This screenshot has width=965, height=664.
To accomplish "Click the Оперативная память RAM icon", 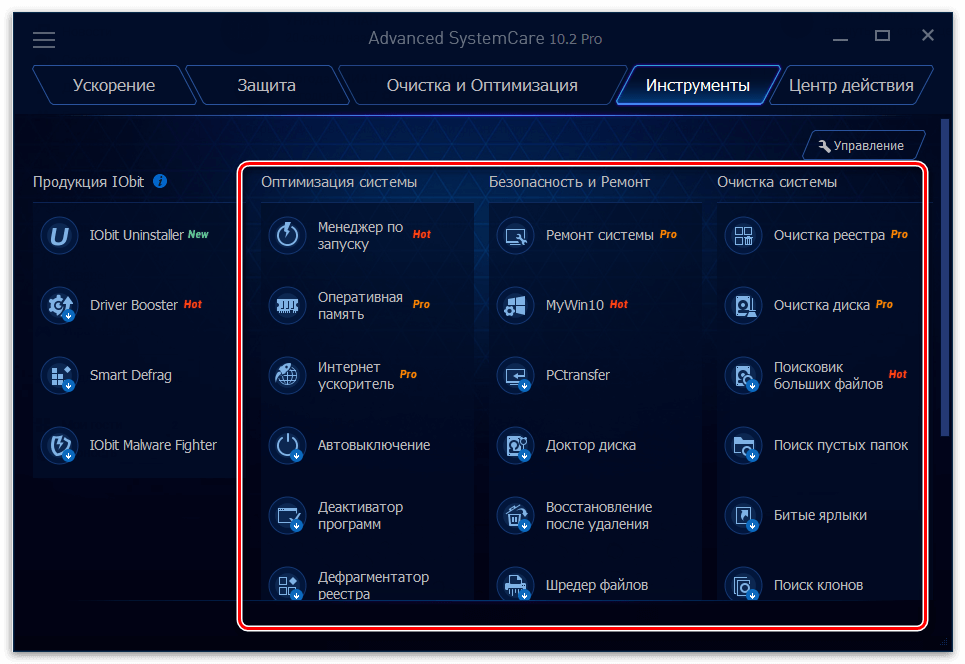I will (287, 306).
